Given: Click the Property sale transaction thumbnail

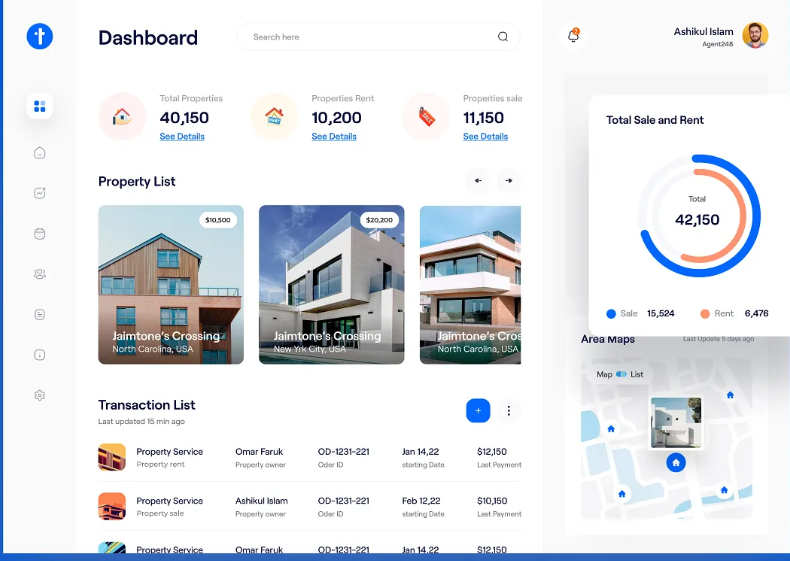Looking at the screenshot, I should pyautogui.click(x=112, y=506).
